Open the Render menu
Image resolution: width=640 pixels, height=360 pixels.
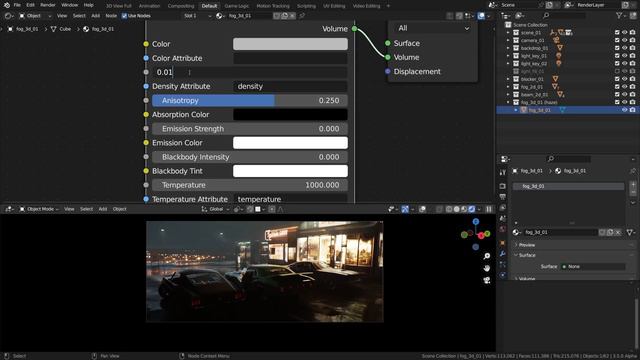48,5
